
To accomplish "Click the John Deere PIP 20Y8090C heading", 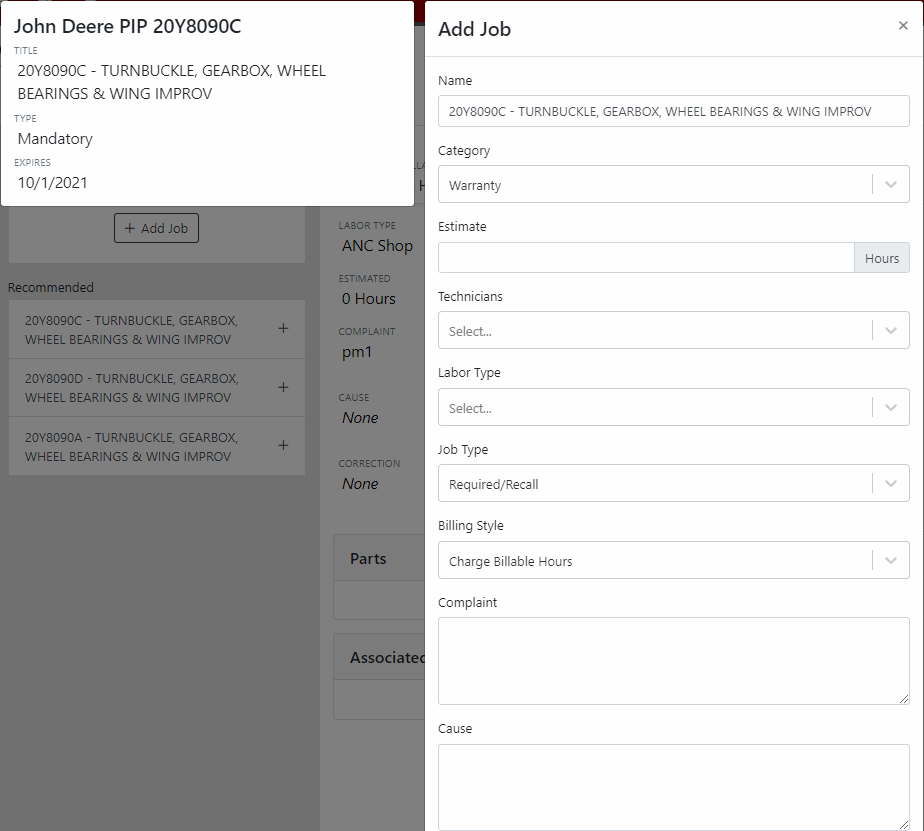I will click(x=127, y=27).
